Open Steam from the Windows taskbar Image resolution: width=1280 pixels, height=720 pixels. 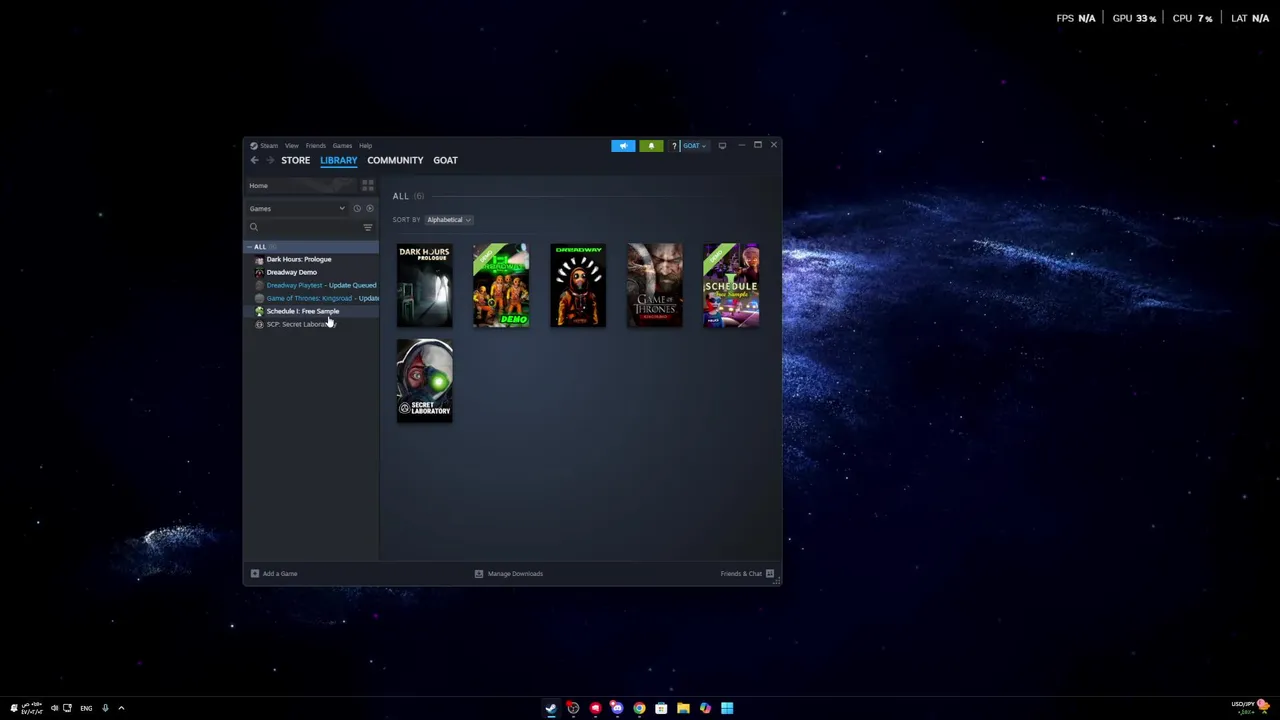pos(551,708)
